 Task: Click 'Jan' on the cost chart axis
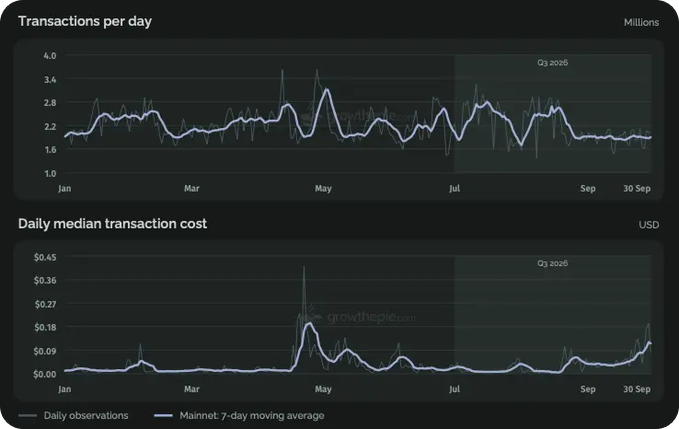click(65, 389)
